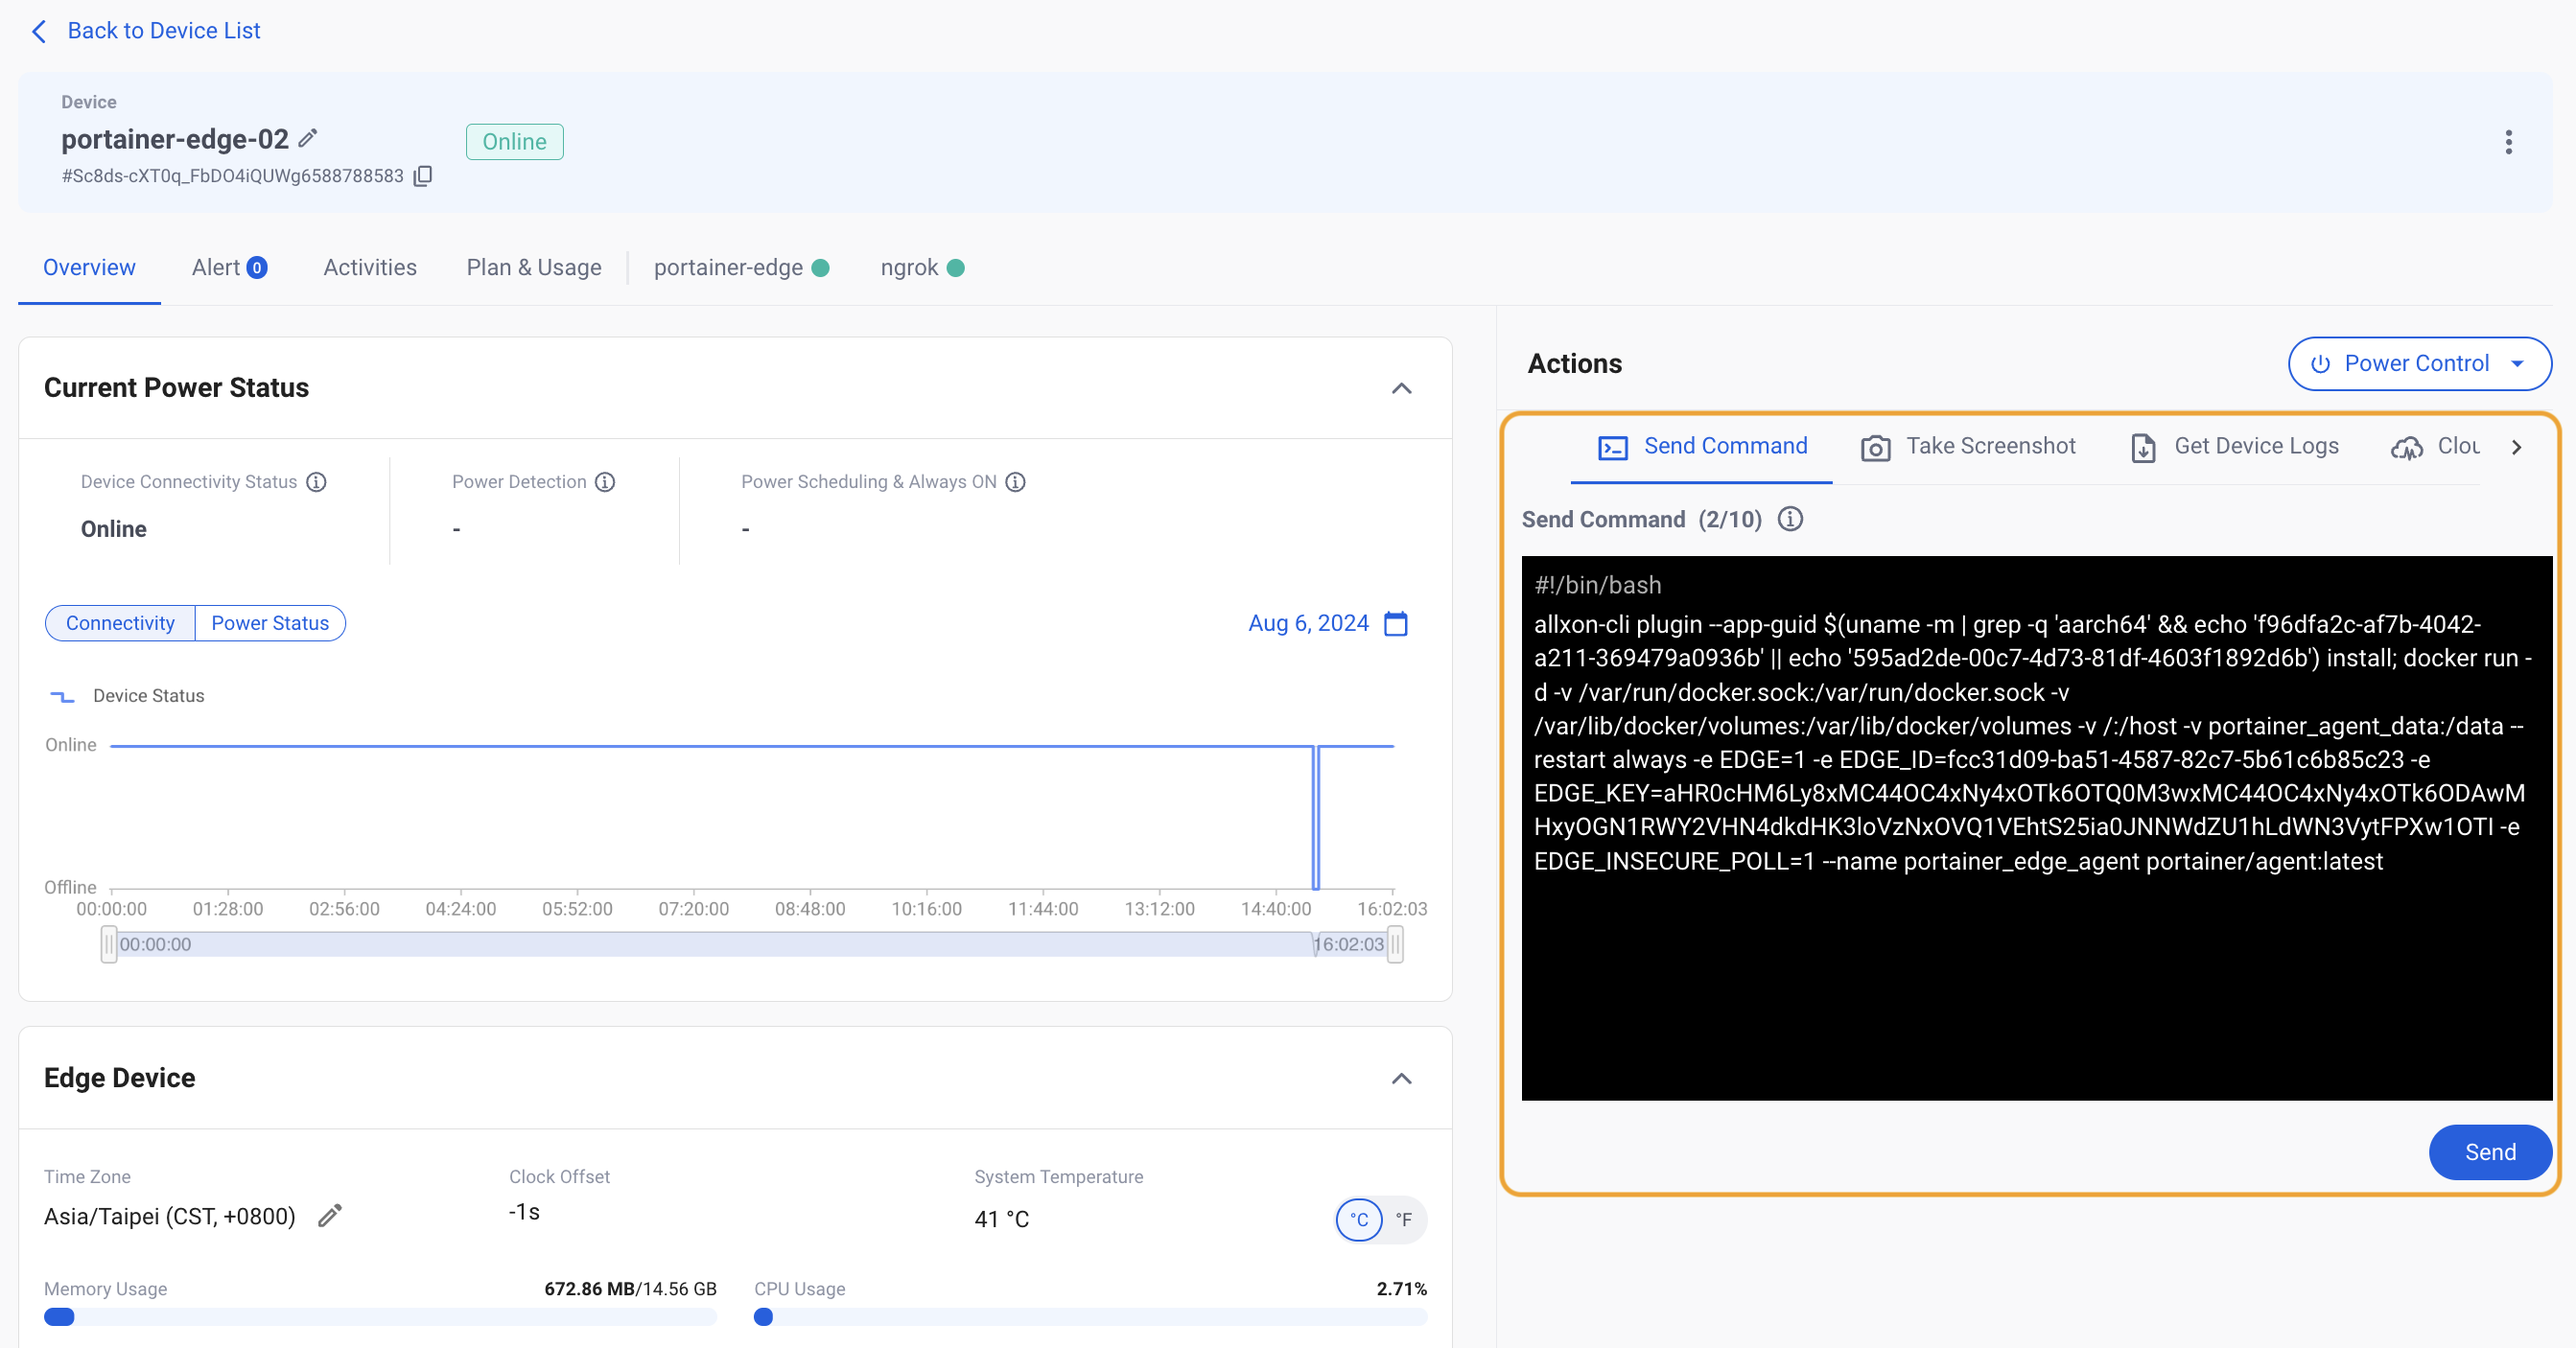Click the Memory Usage progress bar
2576x1348 pixels.
pos(380,1316)
